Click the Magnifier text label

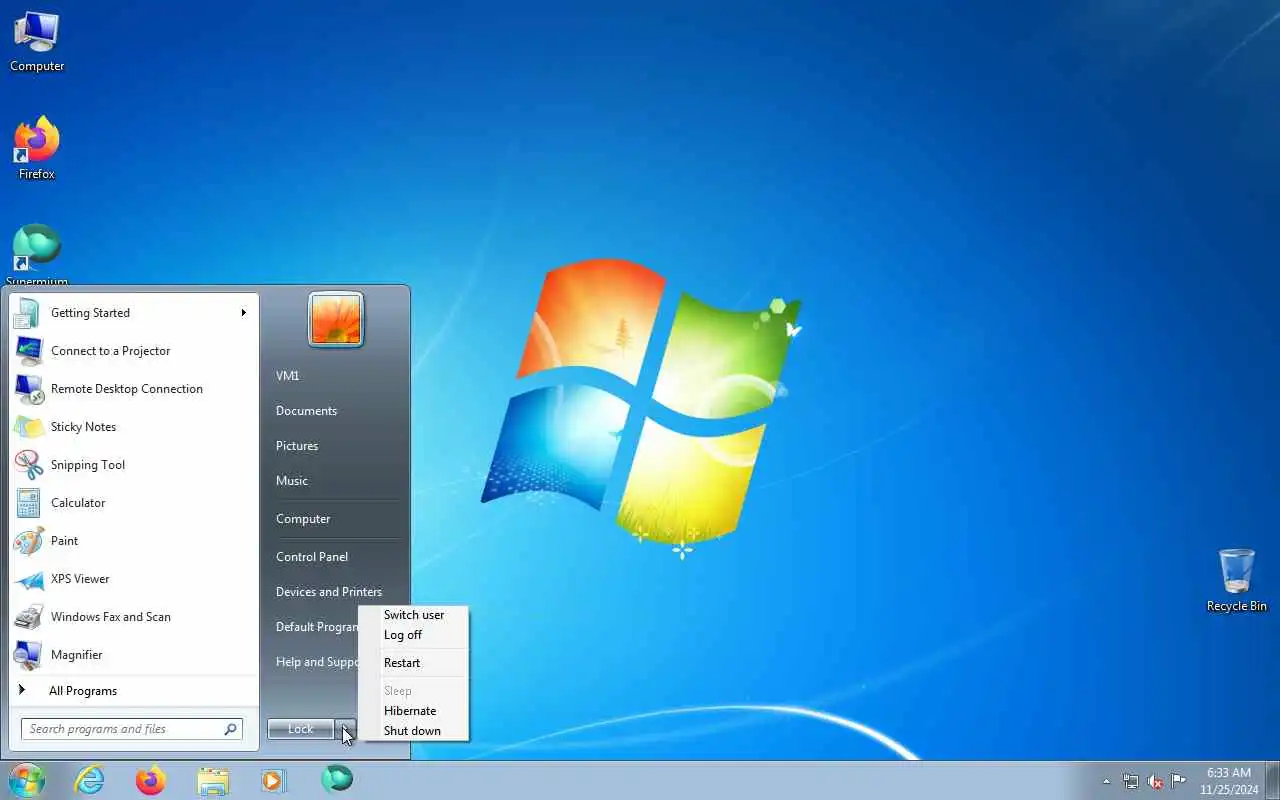point(77,655)
